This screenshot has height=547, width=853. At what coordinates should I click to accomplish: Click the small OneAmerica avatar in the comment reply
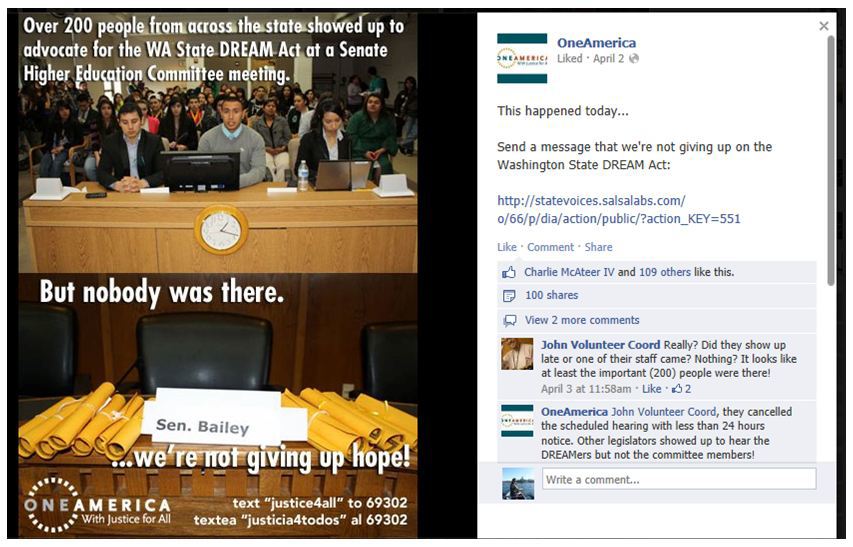pos(517,421)
